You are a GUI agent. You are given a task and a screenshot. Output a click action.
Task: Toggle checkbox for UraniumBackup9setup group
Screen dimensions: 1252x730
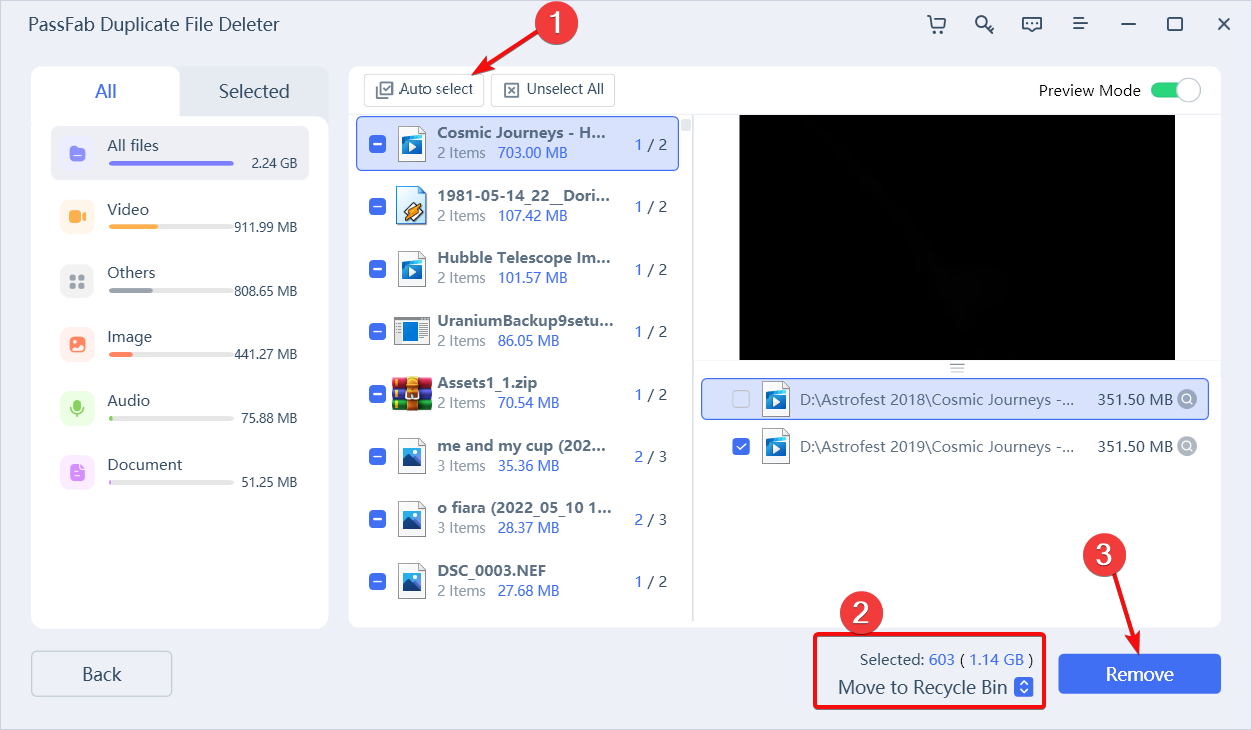point(377,331)
